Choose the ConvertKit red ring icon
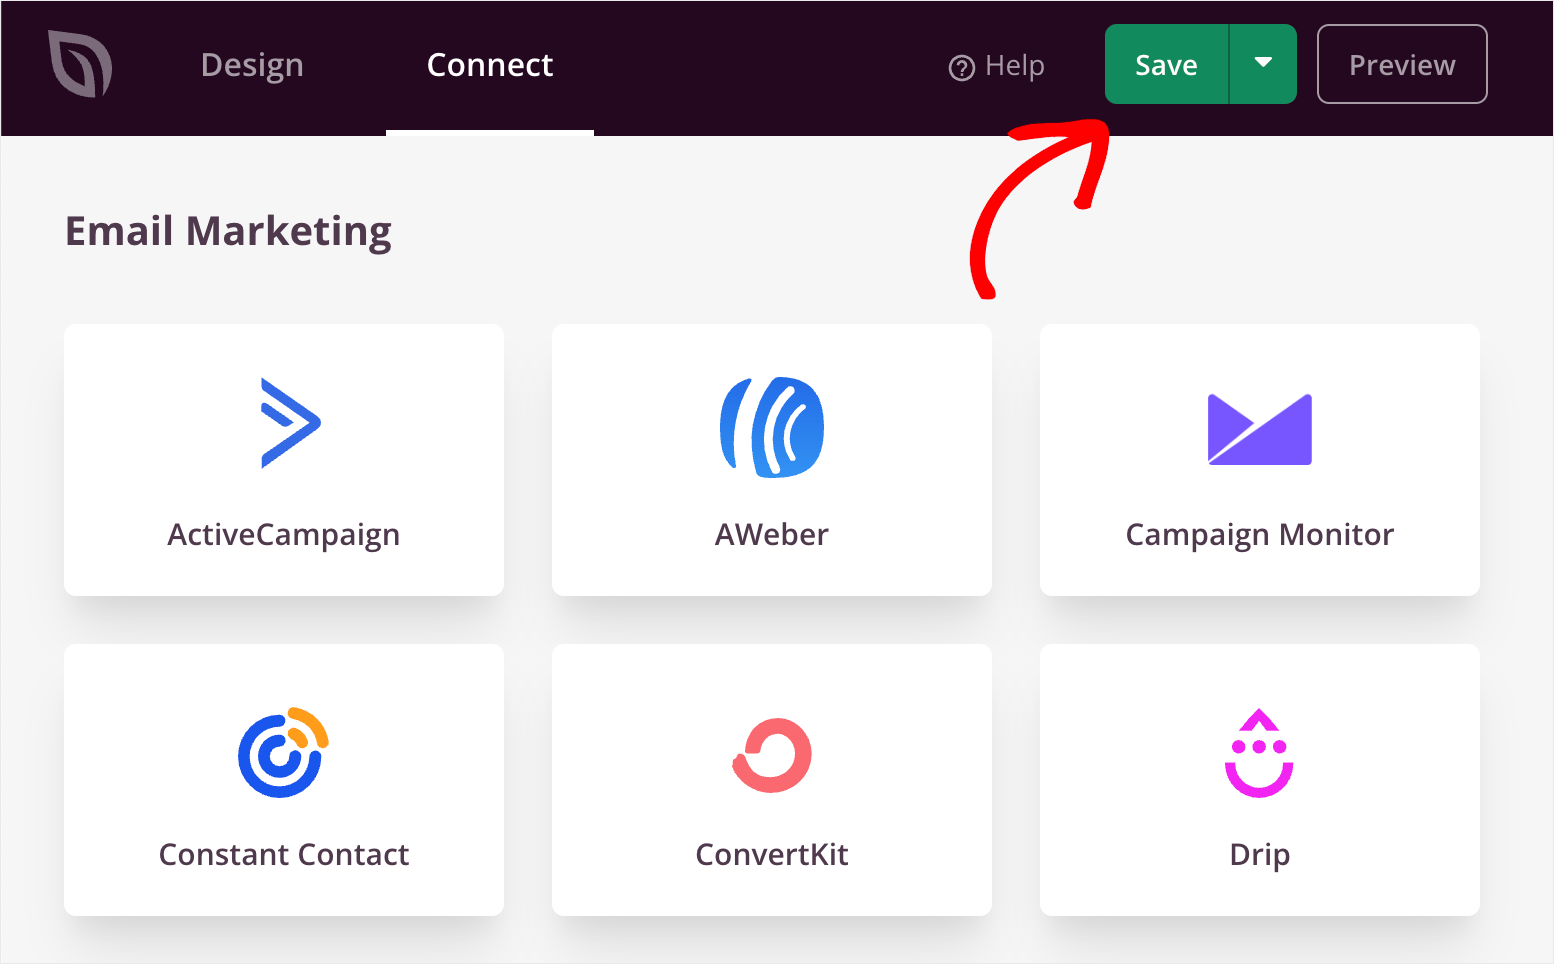 tap(772, 755)
